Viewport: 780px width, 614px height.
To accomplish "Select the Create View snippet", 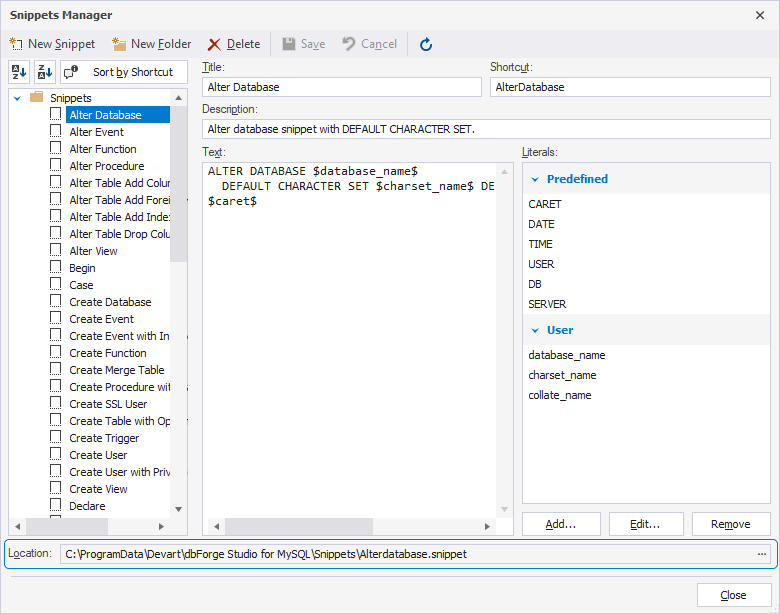I will (98, 489).
